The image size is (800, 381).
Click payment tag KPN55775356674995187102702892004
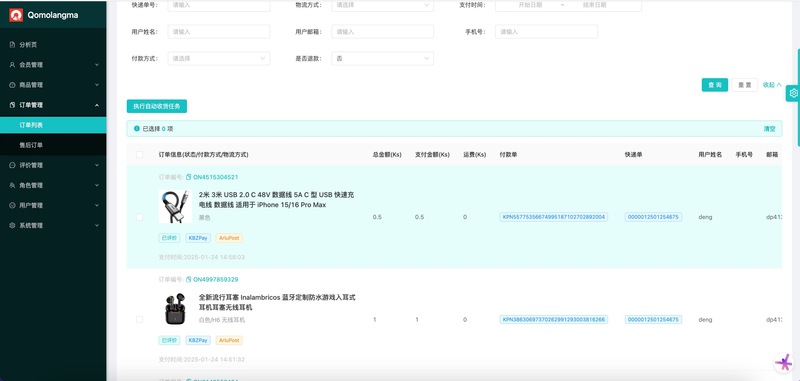pyautogui.click(x=554, y=217)
